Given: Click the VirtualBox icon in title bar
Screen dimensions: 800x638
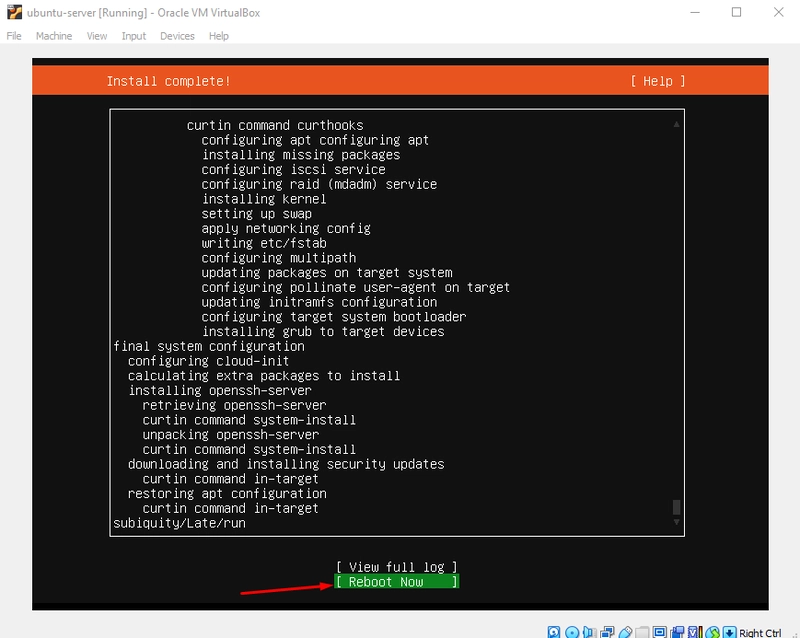Looking at the screenshot, I should click(x=14, y=12).
